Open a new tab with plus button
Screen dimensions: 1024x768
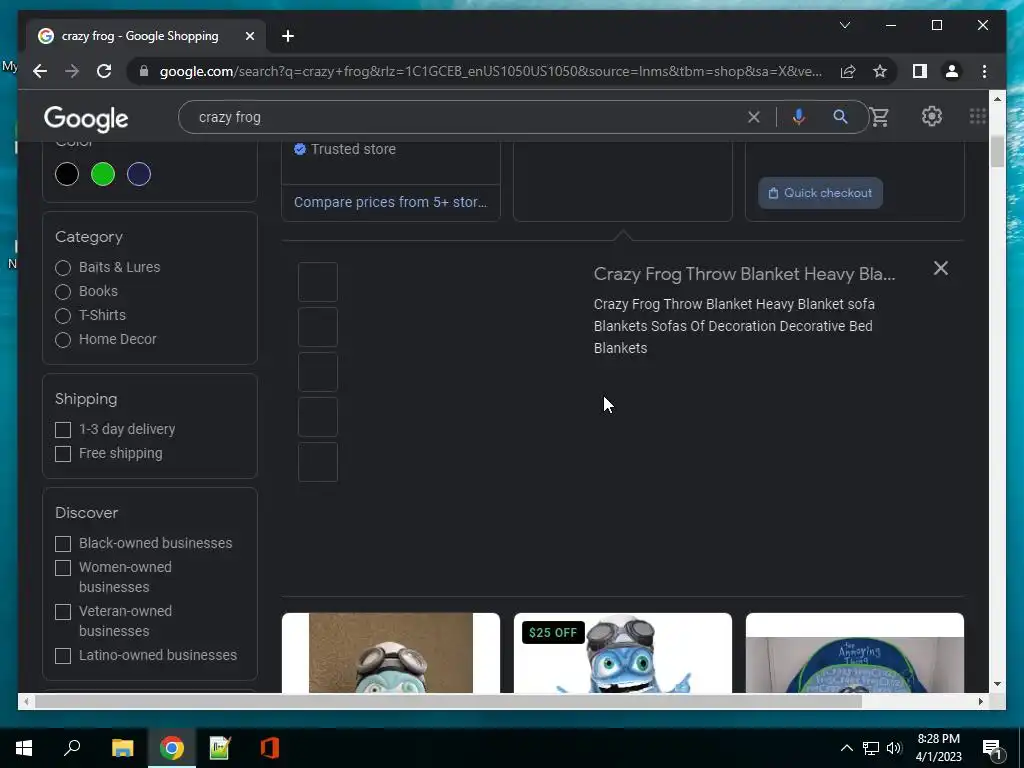click(288, 36)
